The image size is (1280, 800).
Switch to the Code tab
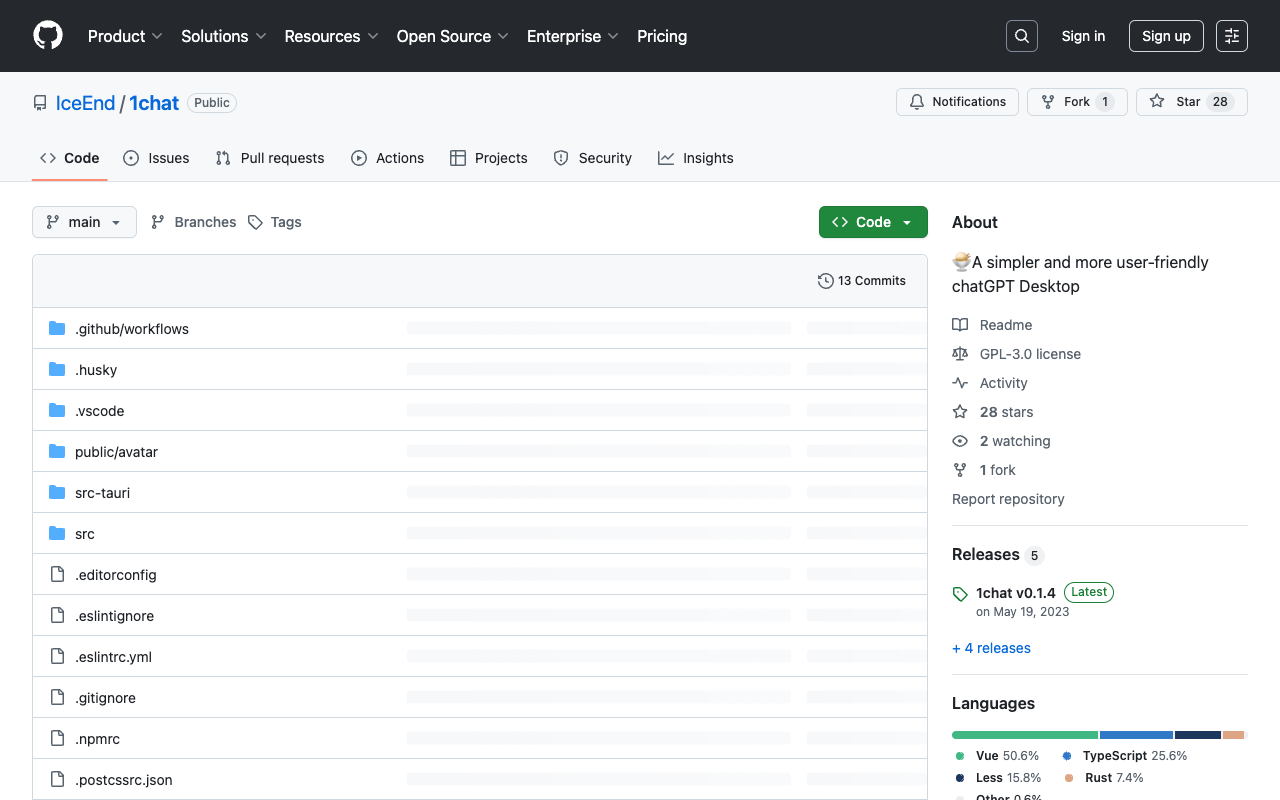[x=70, y=158]
